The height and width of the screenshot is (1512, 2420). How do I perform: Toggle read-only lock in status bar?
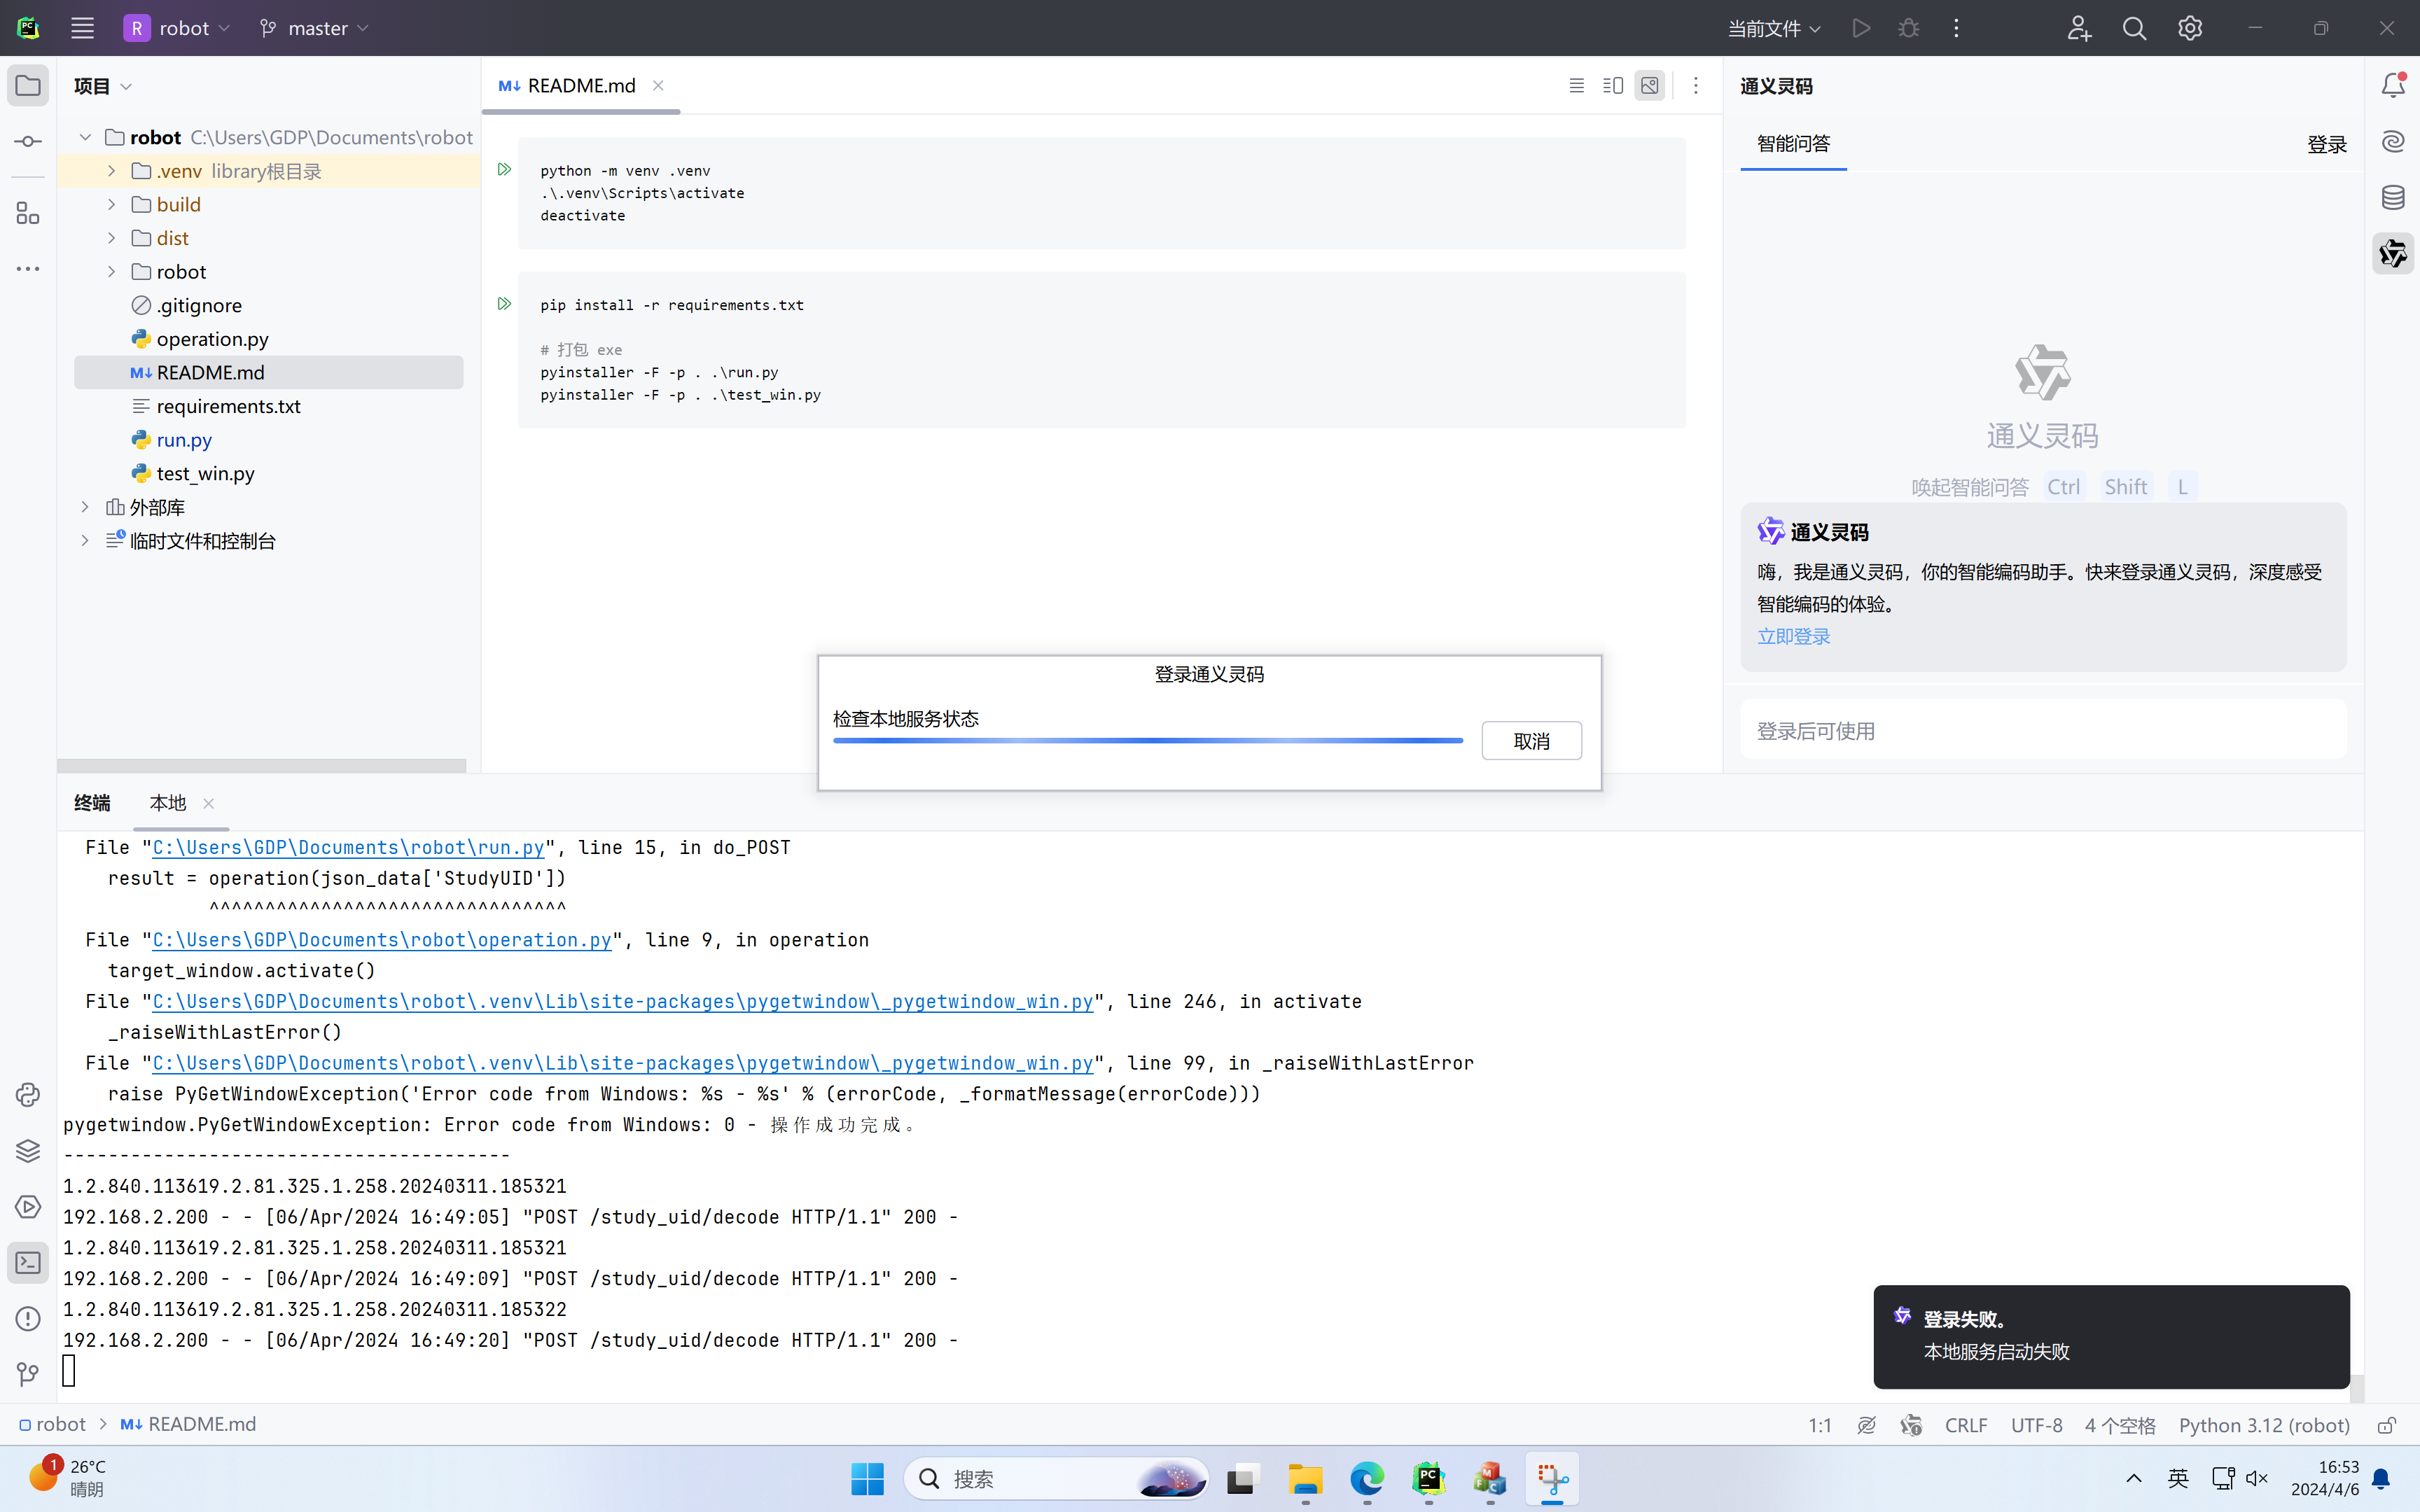[x=2387, y=1425]
